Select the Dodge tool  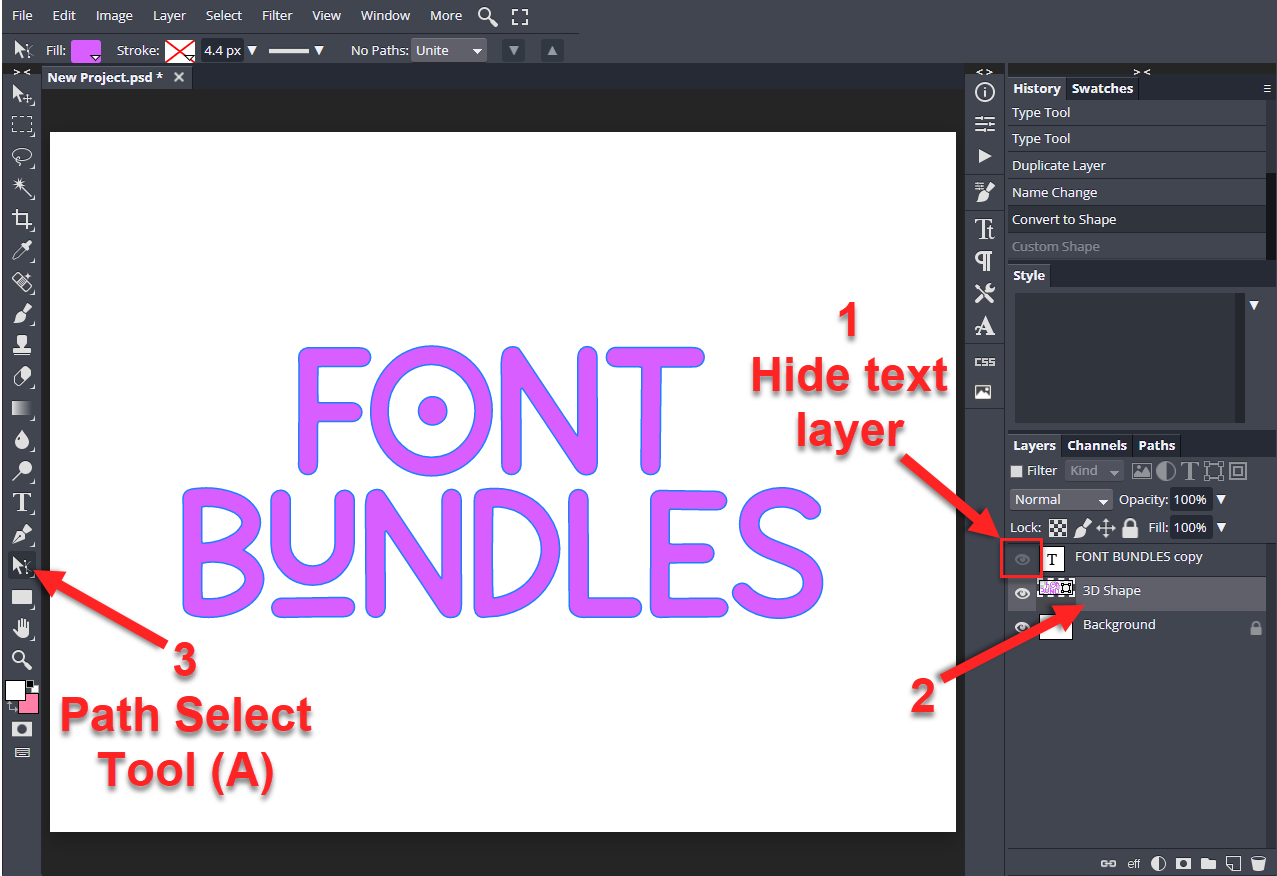[21, 471]
